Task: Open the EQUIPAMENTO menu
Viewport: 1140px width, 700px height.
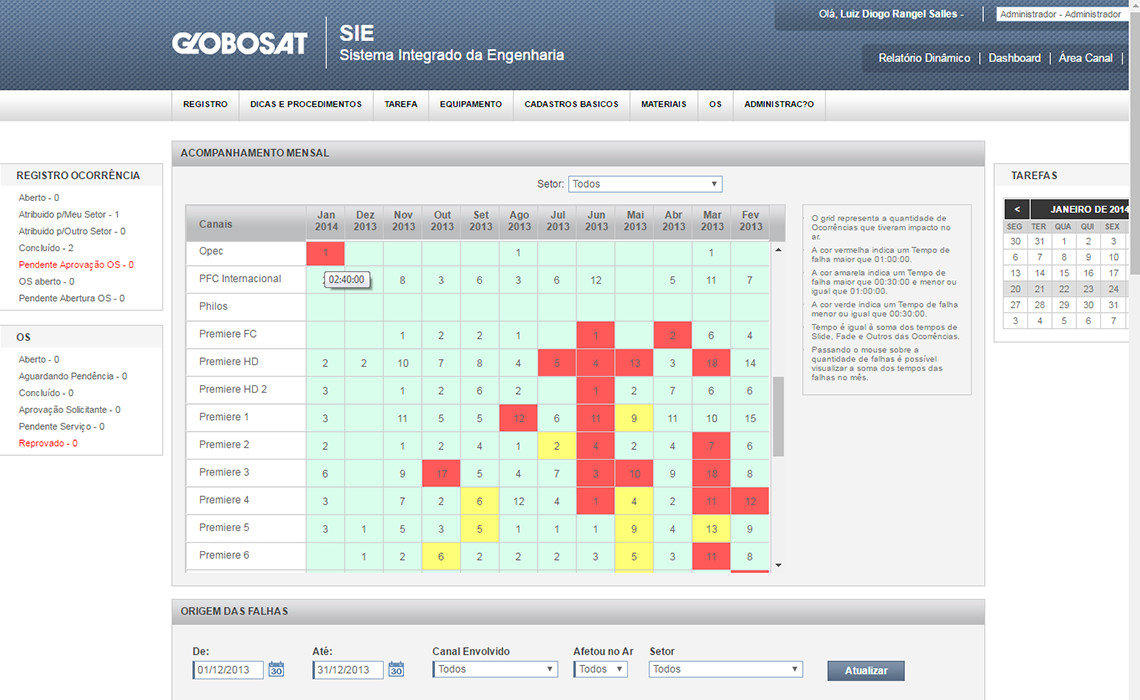Action: [x=470, y=105]
